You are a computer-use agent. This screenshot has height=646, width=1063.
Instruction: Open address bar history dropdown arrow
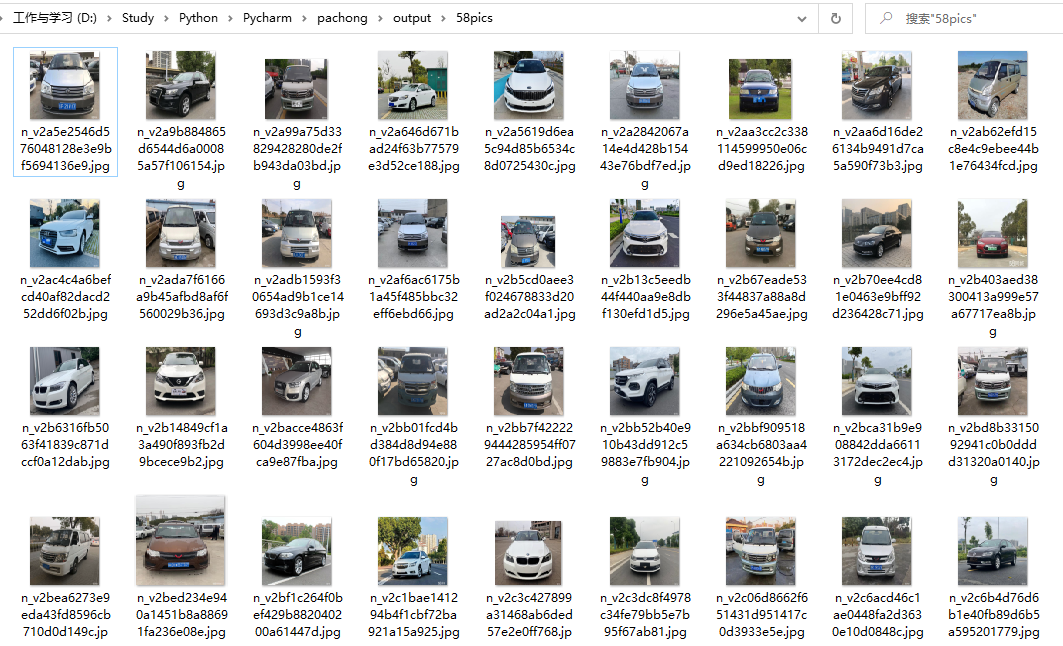(802, 19)
